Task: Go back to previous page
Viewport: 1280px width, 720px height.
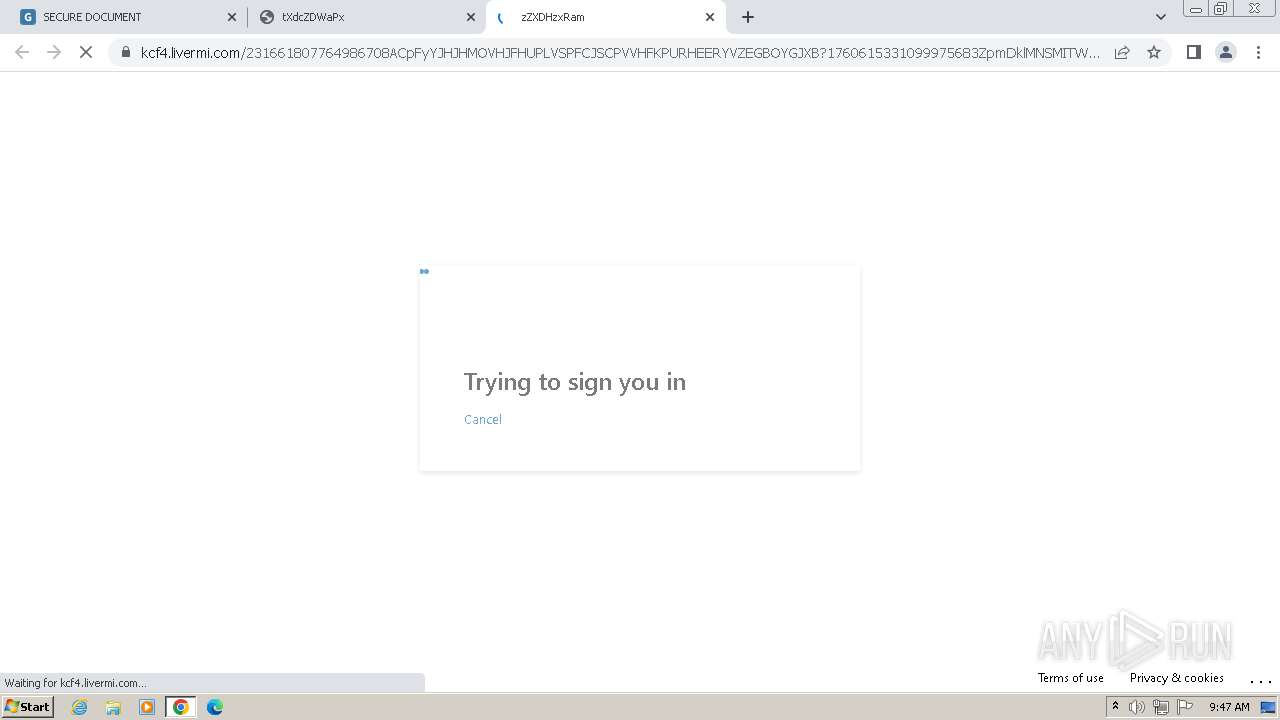Action: (22, 52)
